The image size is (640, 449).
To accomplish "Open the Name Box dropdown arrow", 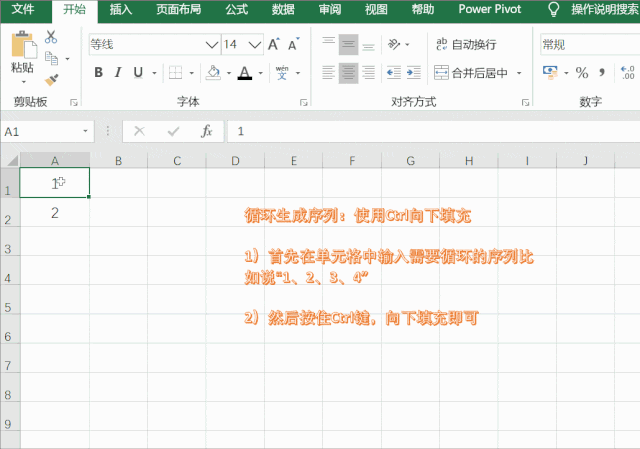I will pyautogui.click(x=85, y=131).
